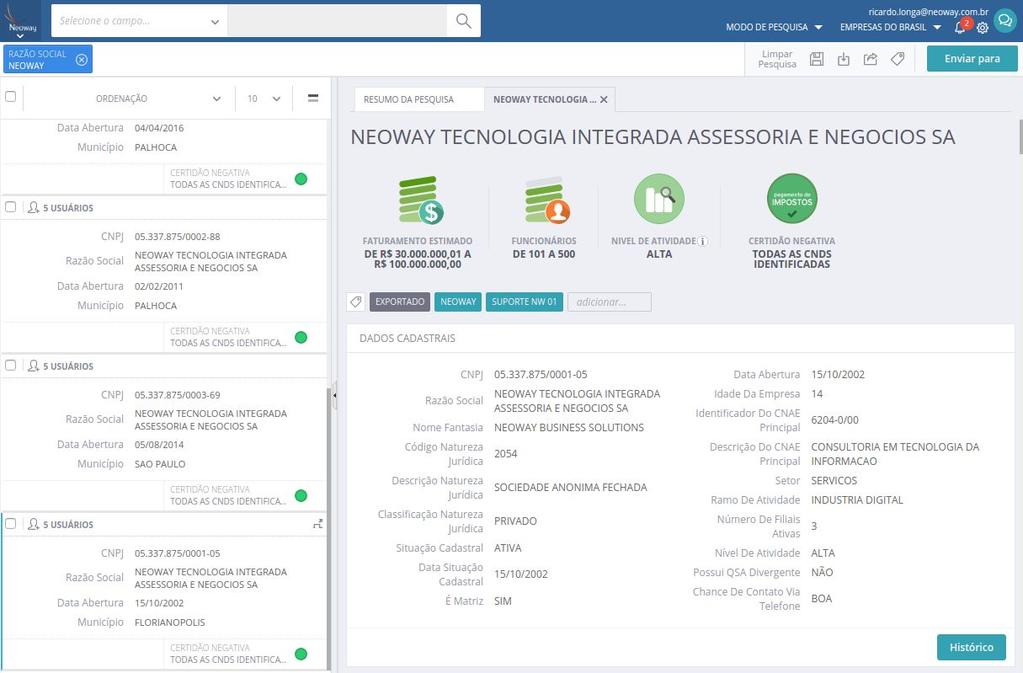Save the current search using disk icon
This screenshot has height=673, width=1023.
817,59
